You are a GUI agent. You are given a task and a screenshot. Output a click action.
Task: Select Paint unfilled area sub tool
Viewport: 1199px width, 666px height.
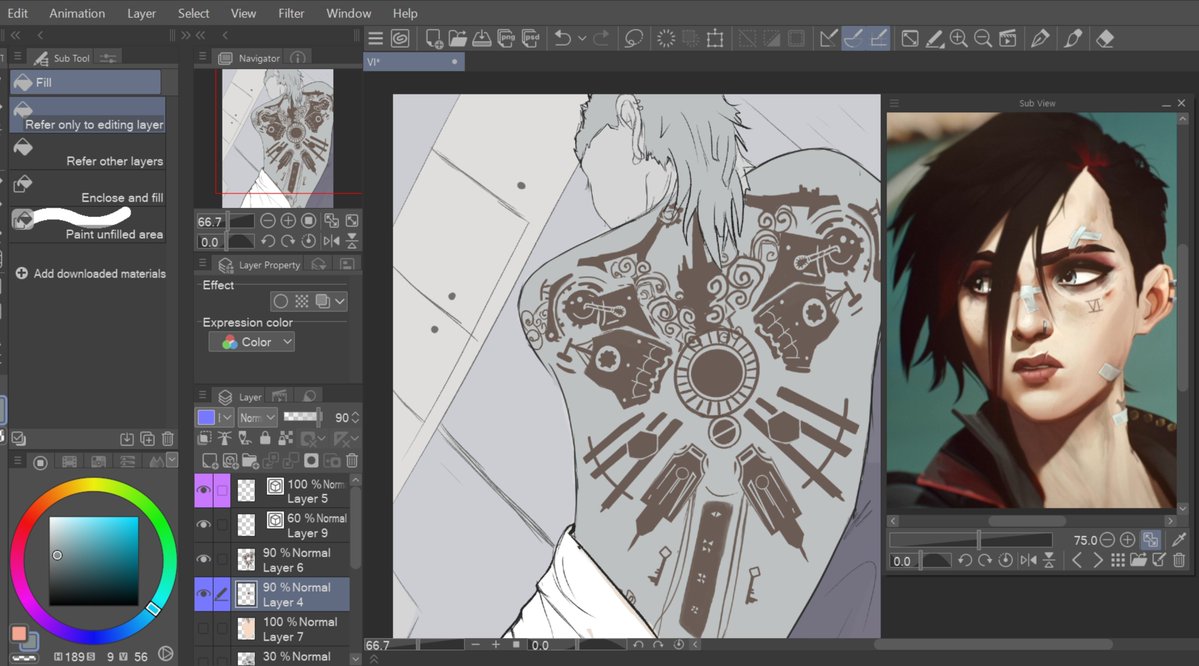pyautogui.click(x=88, y=225)
